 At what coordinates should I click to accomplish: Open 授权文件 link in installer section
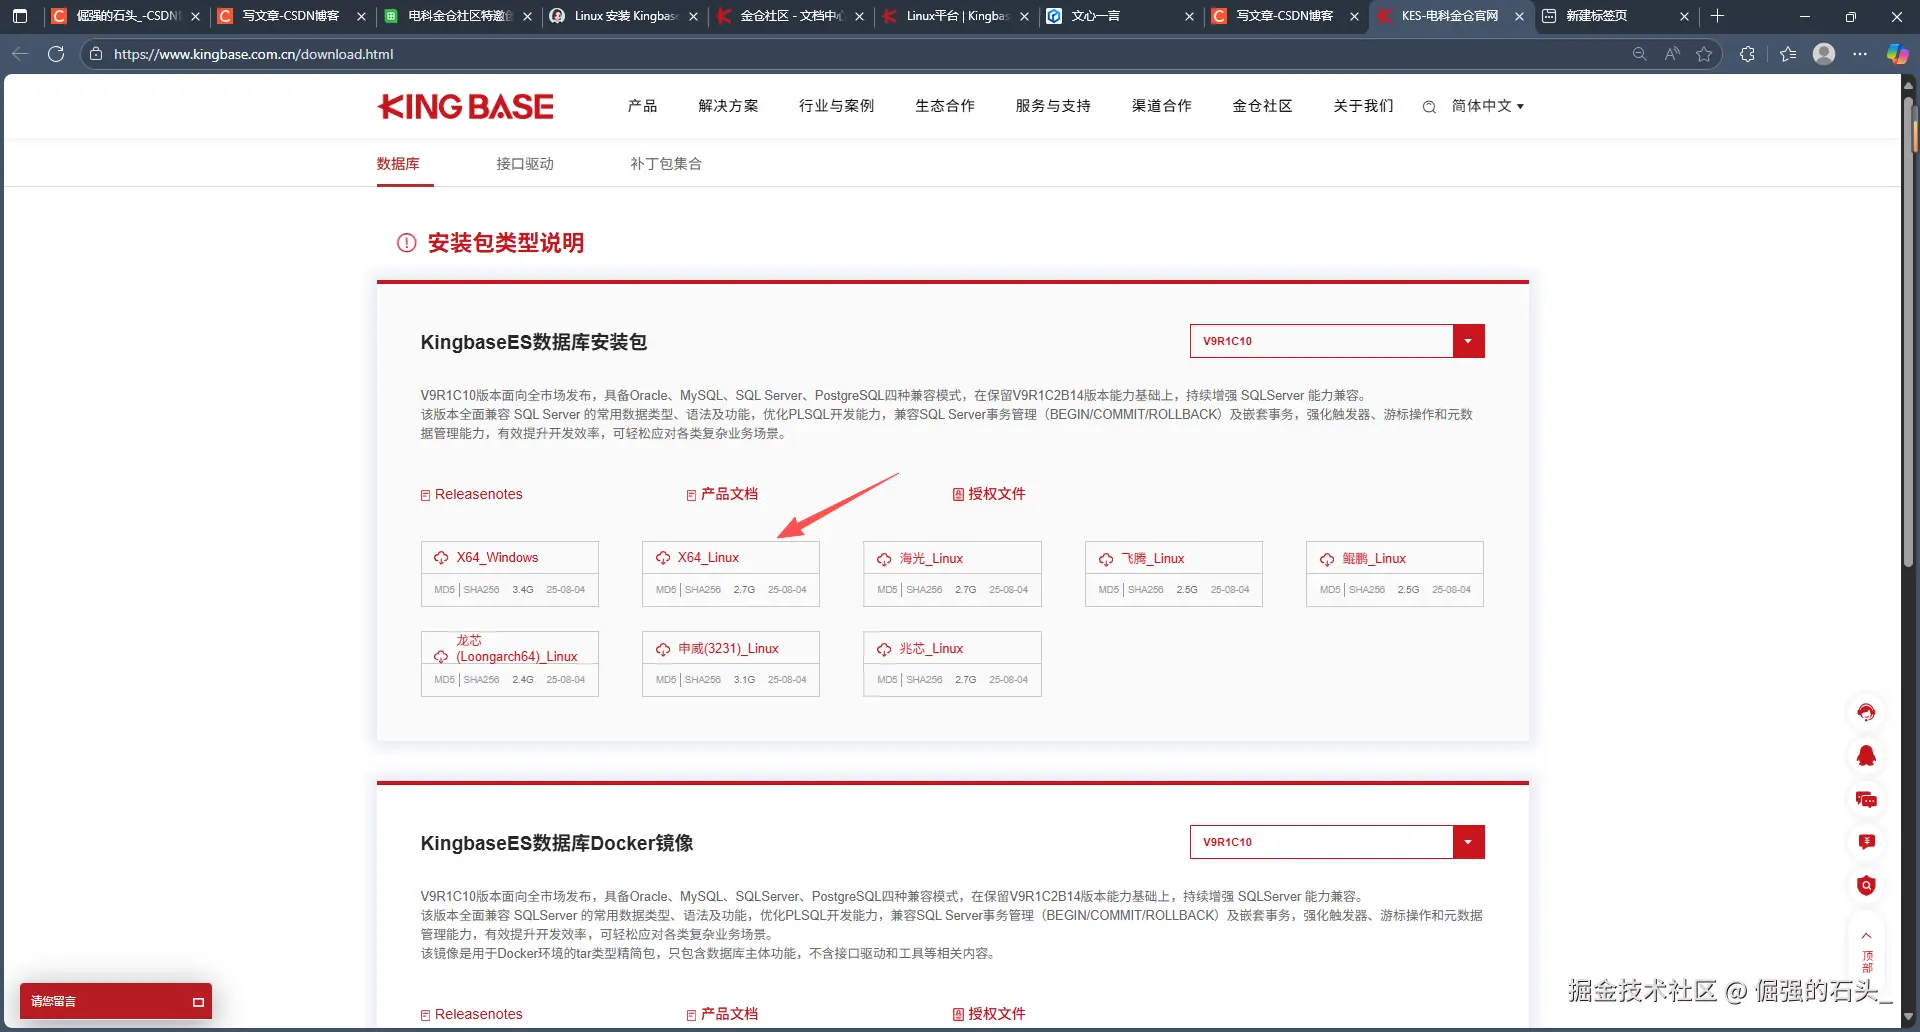click(989, 494)
